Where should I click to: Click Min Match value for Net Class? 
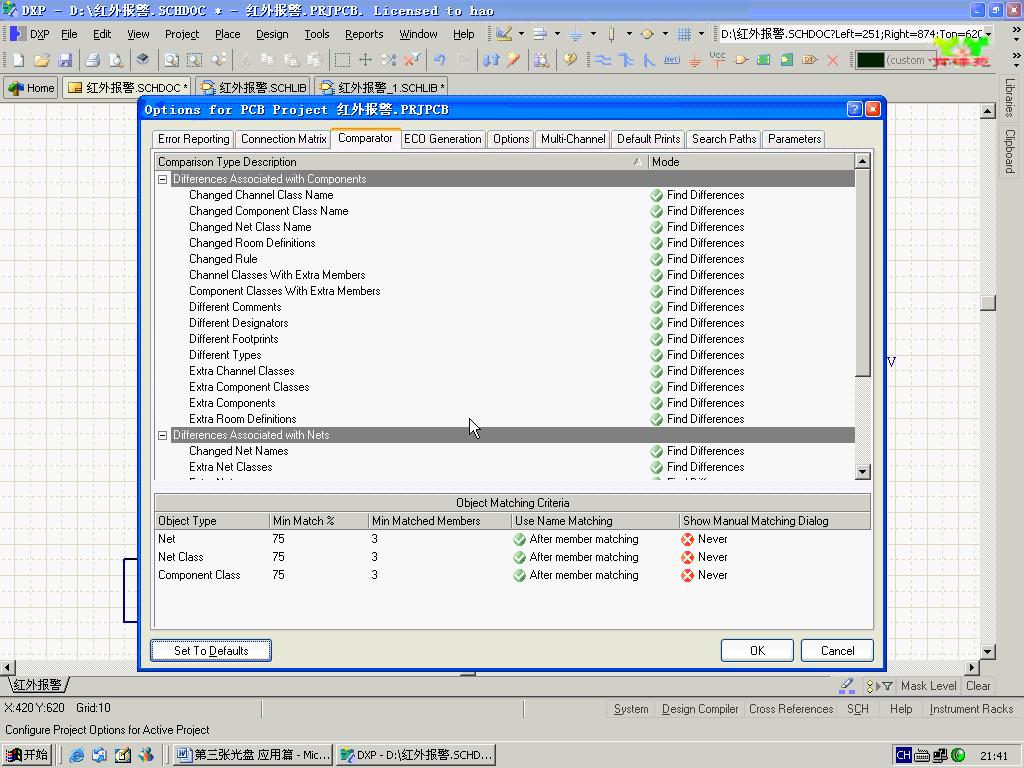pyautogui.click(x=279, y=557)
